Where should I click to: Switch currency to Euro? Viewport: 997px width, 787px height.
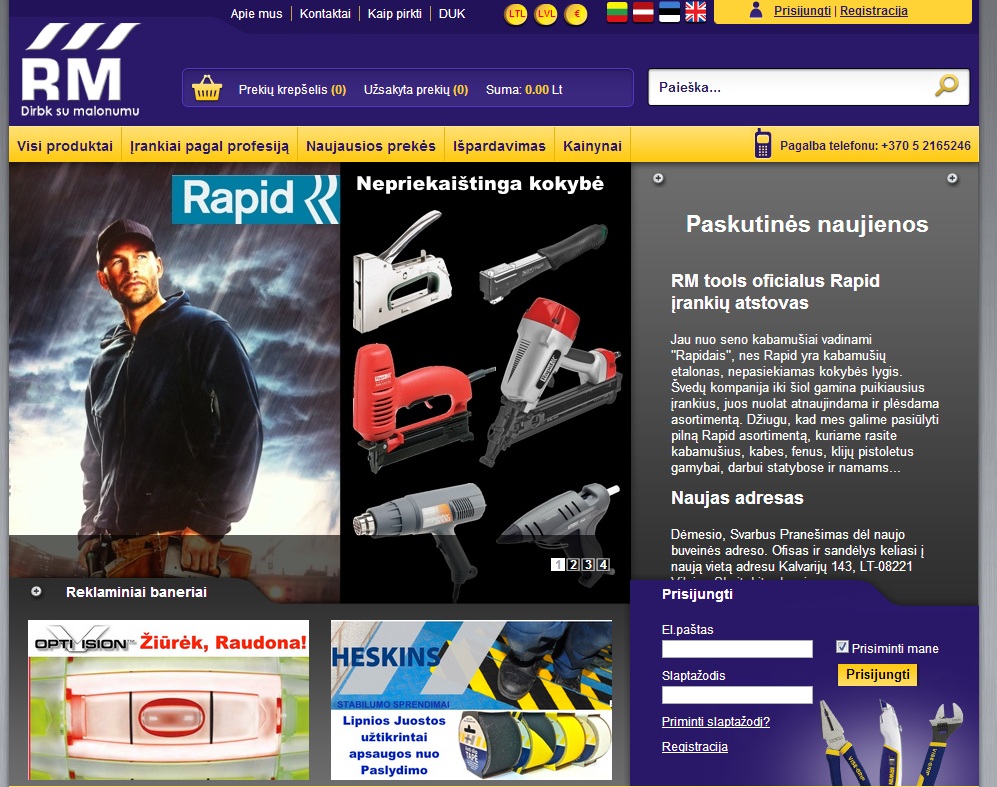pyautogui.click(x=576, y=14)
